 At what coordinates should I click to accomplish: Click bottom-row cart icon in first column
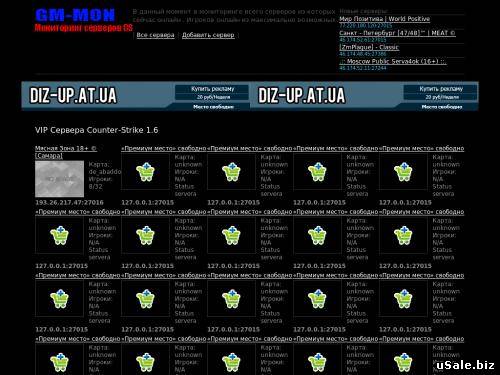[x=60, y=362]
